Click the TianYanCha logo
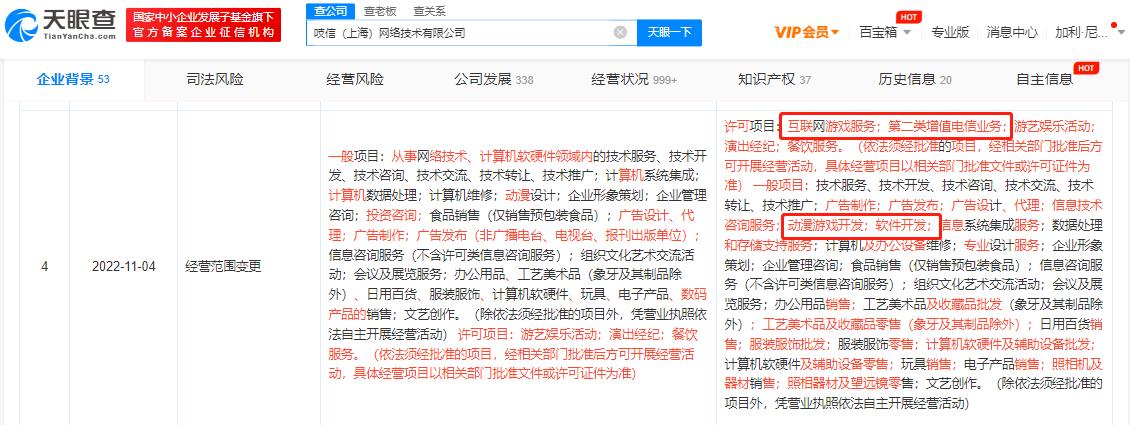The image size is (1130, 425). click(x=60, y=25)
